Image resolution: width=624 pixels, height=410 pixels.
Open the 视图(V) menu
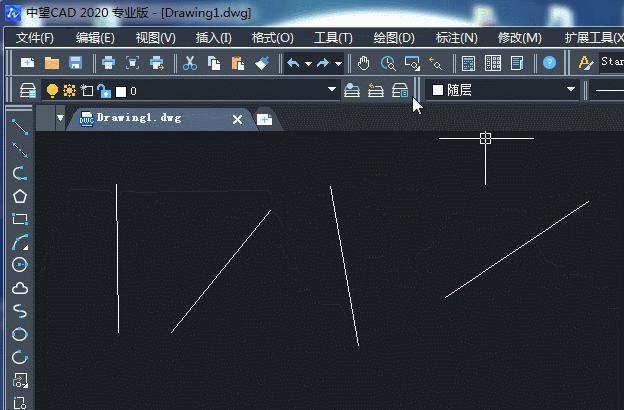156,38
